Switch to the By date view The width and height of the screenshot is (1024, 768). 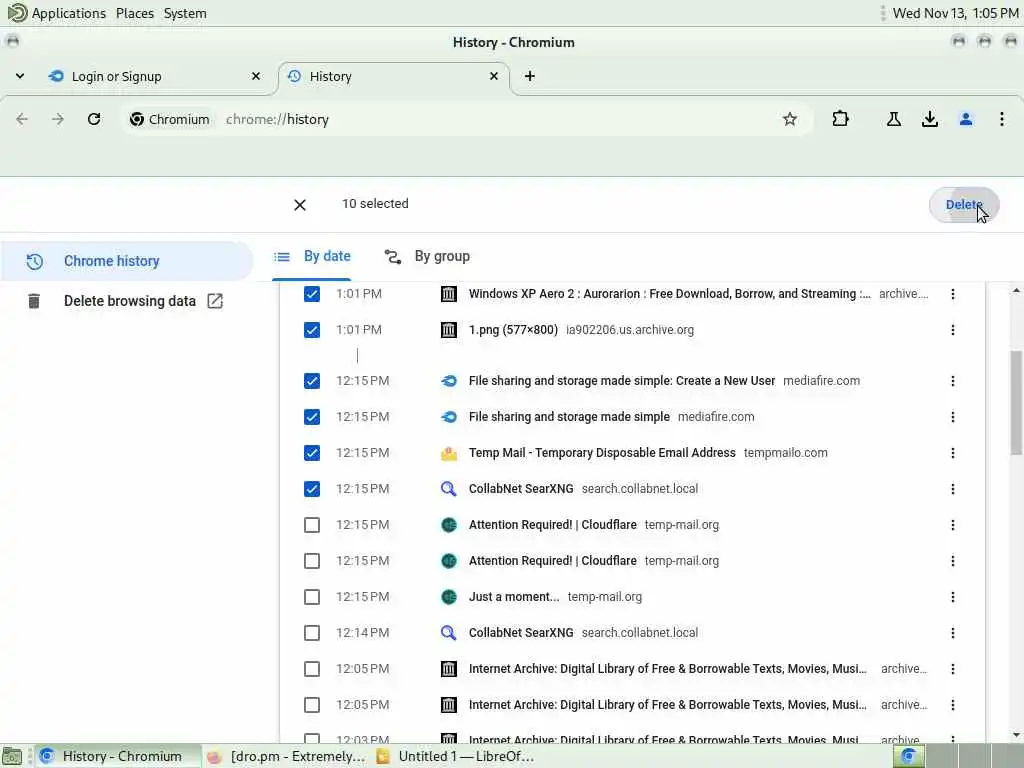[x=312, y=256]
